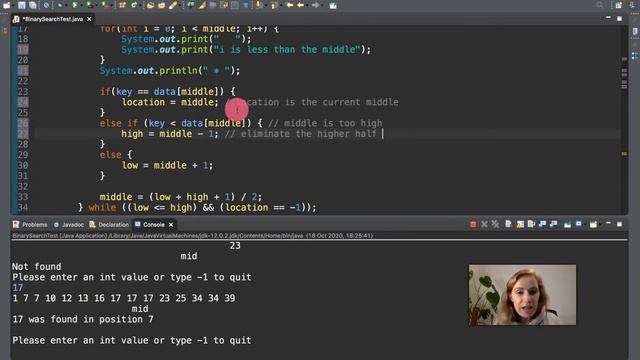This screenshot has width=640, height=360.
Task: Click console text '17 was found in position 7'
Action: click(83, 319)
